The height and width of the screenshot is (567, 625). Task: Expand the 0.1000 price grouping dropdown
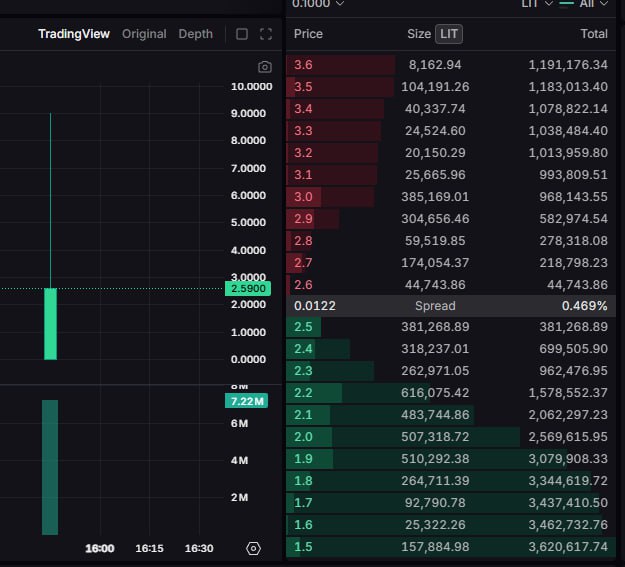click(318, 4)
